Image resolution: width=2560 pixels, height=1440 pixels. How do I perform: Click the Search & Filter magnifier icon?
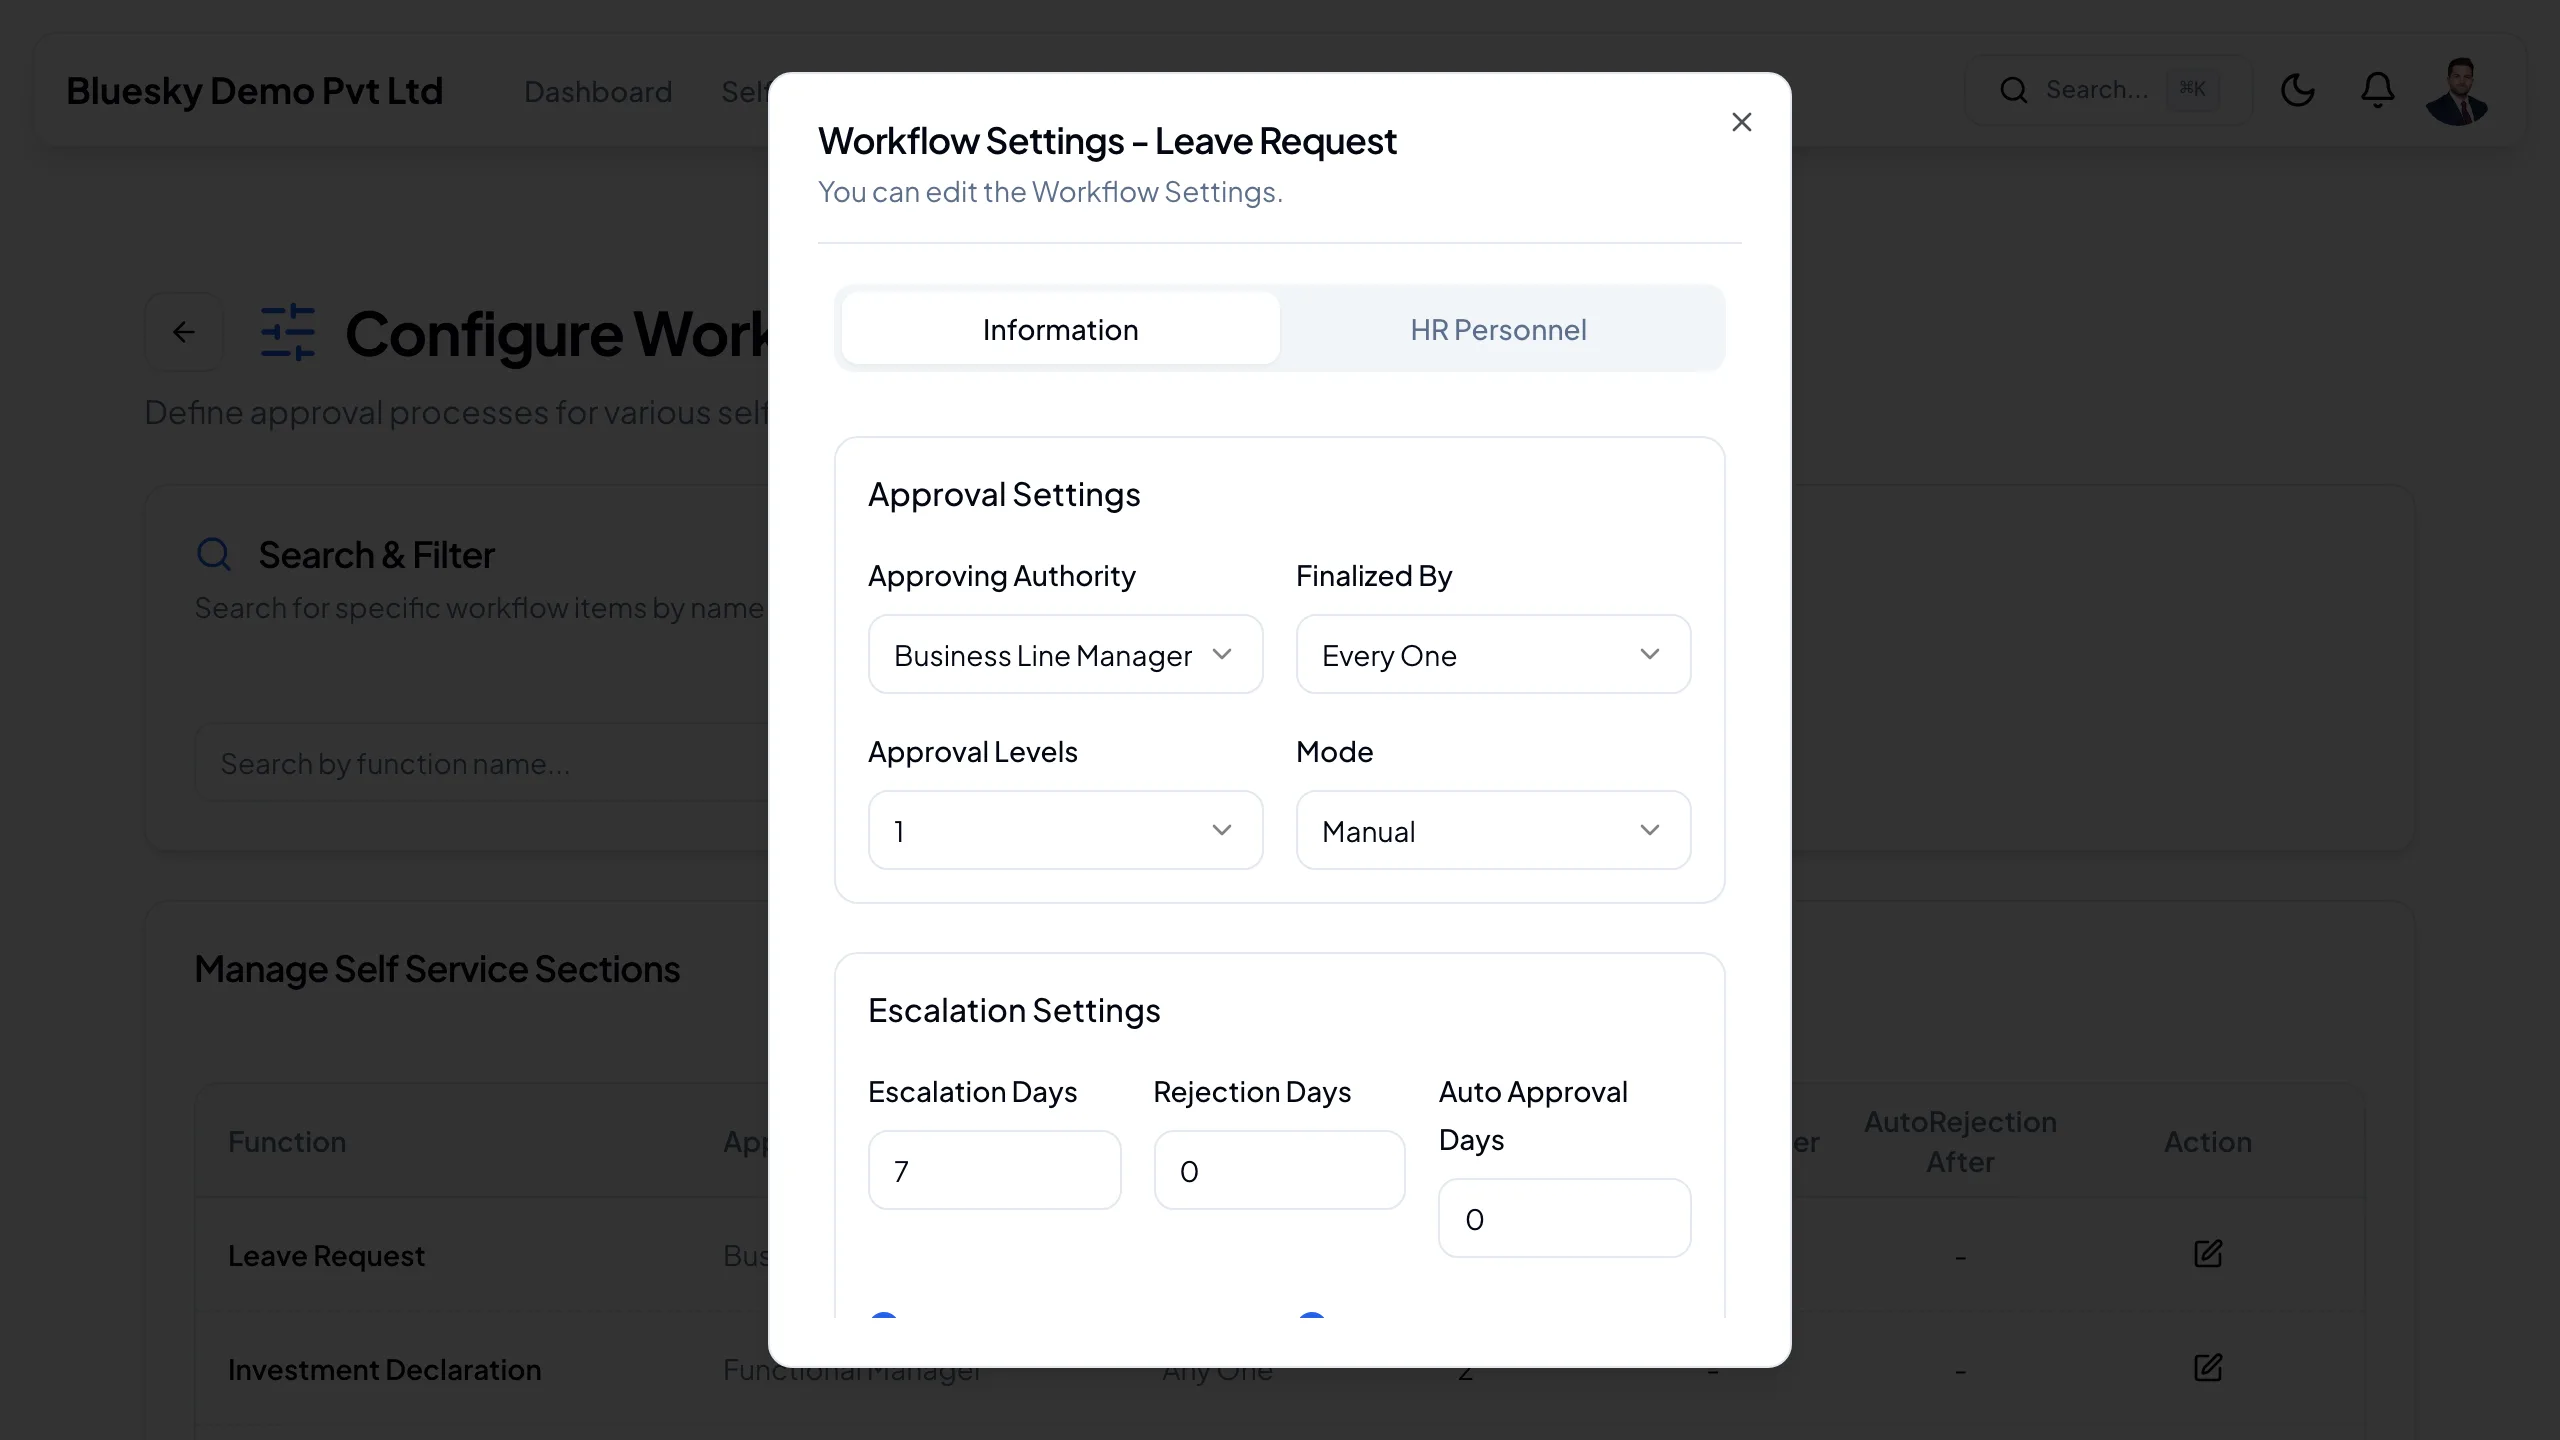coord(214,554)
